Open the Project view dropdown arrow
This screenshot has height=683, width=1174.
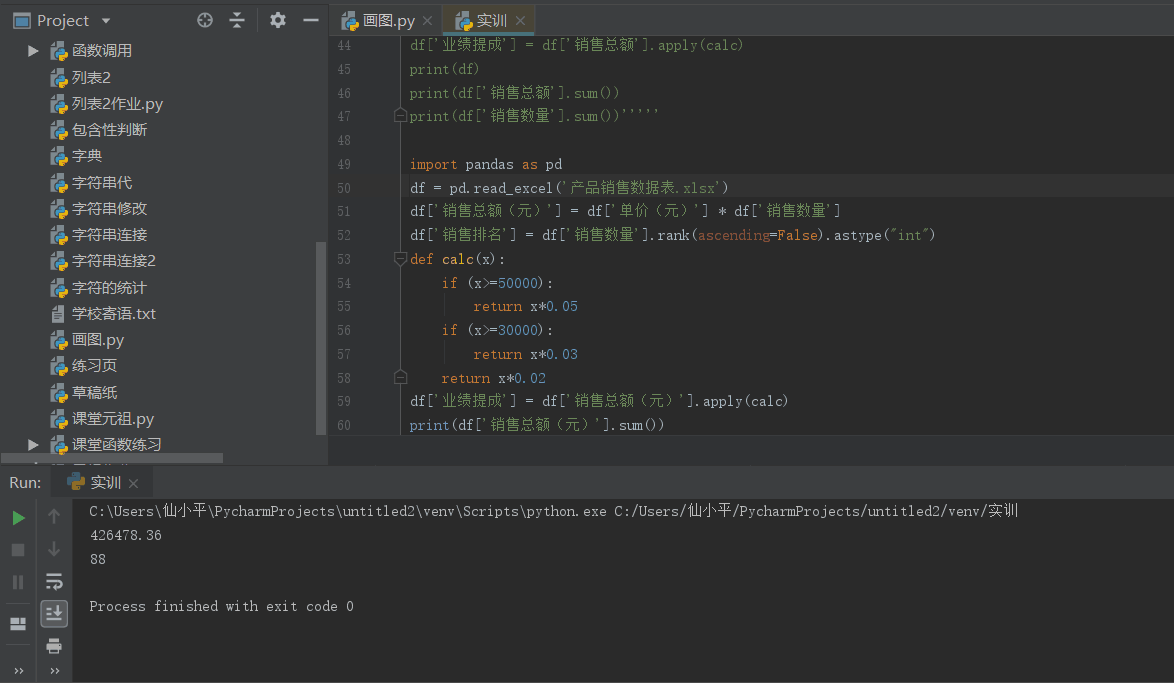tap(106, 21)
